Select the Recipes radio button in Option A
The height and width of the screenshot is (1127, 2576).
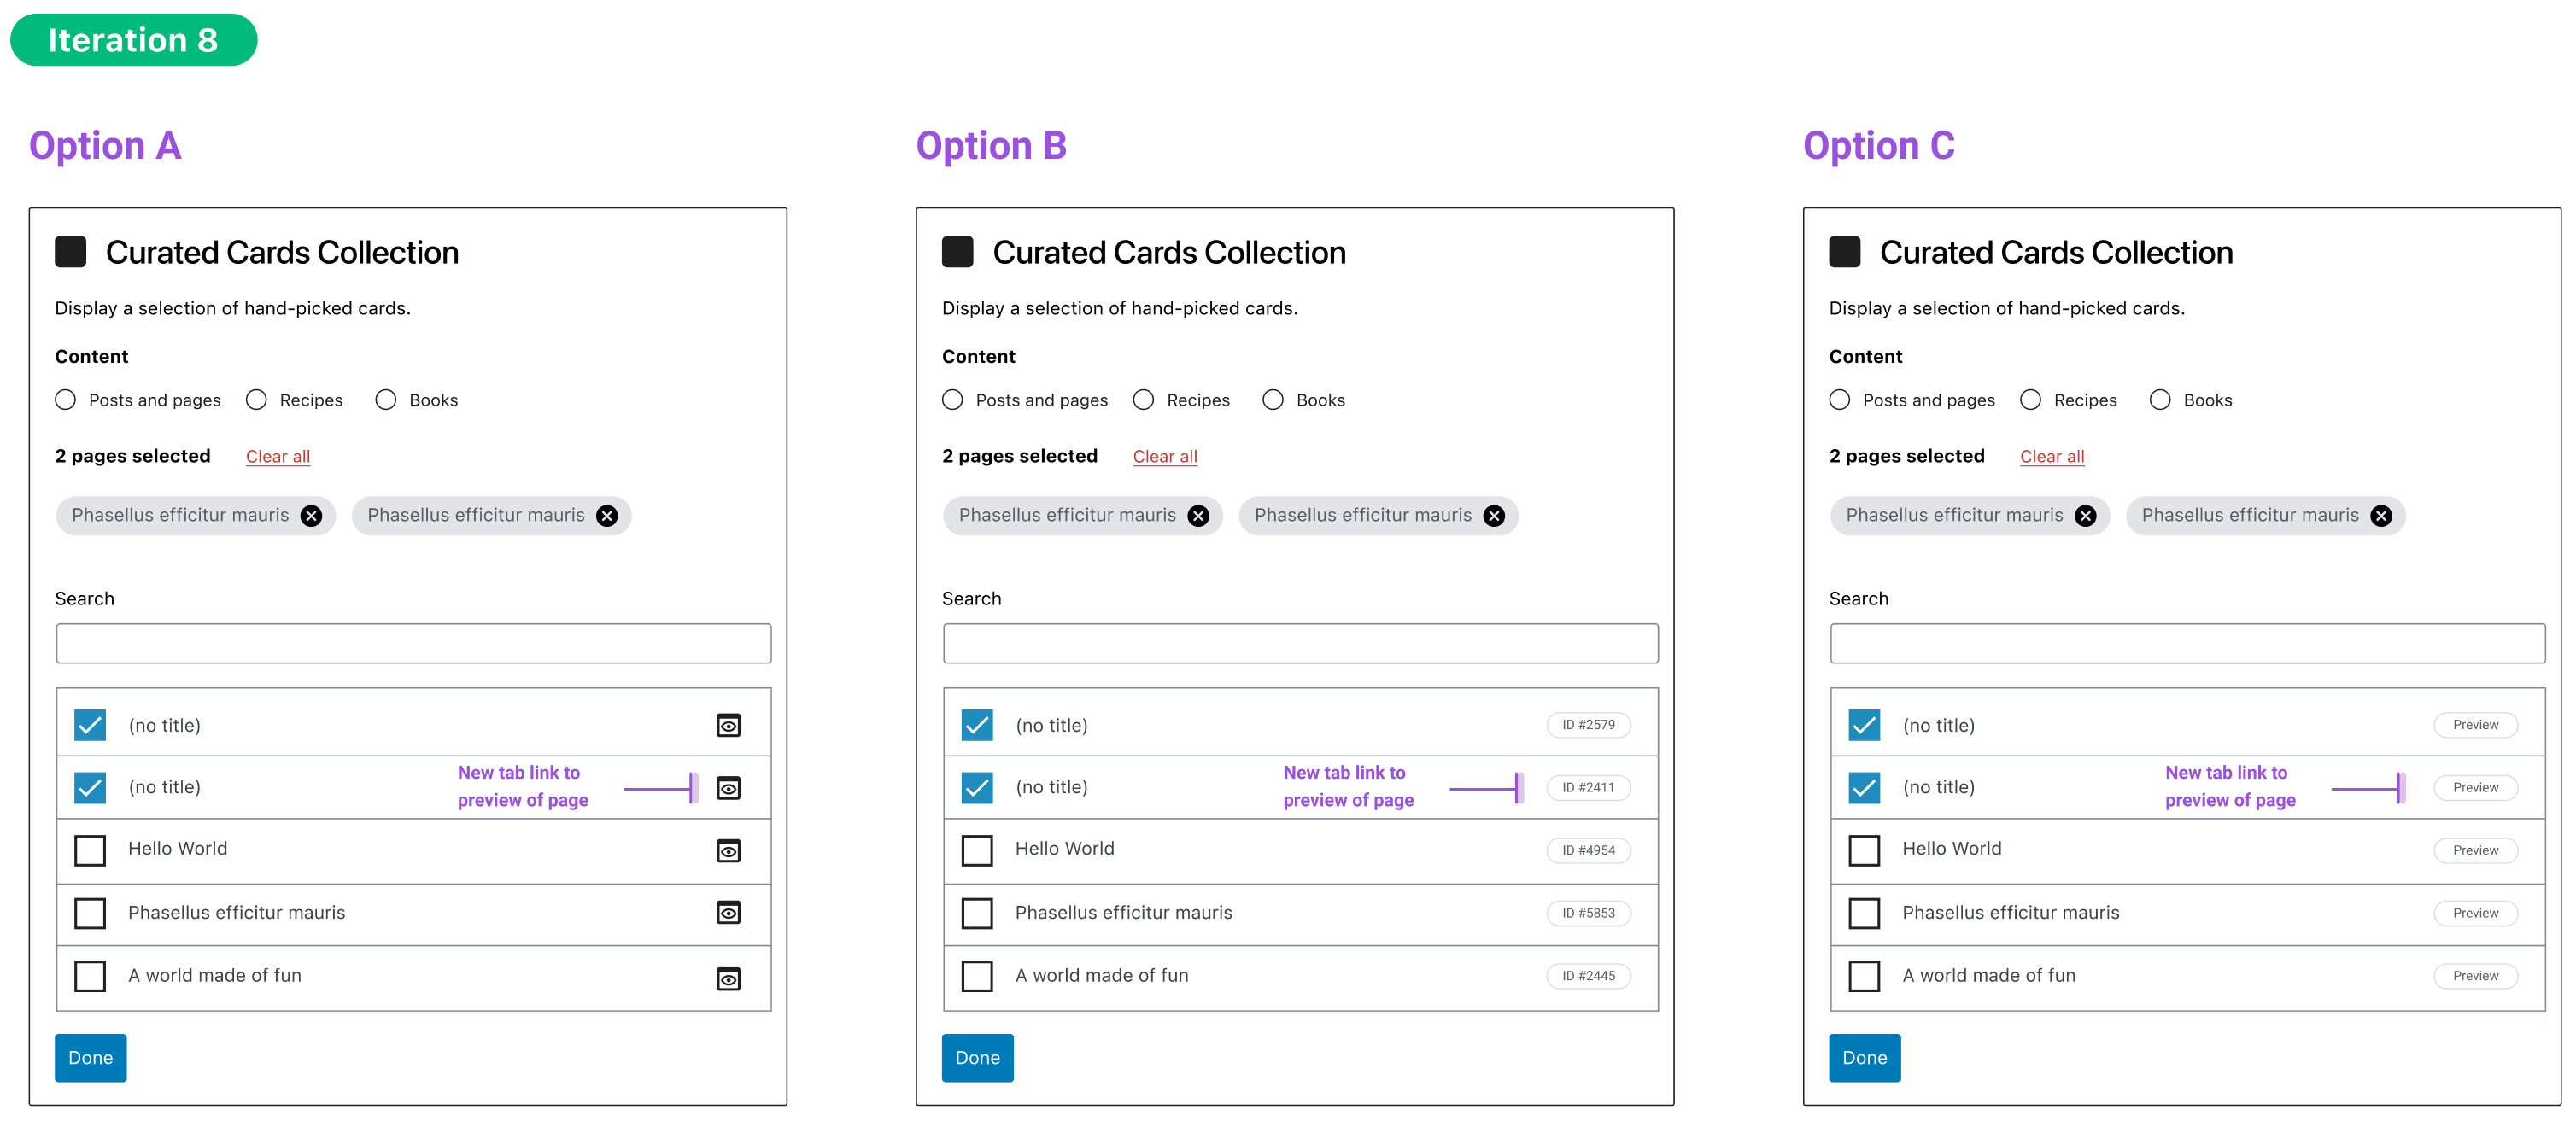(257, 399)
